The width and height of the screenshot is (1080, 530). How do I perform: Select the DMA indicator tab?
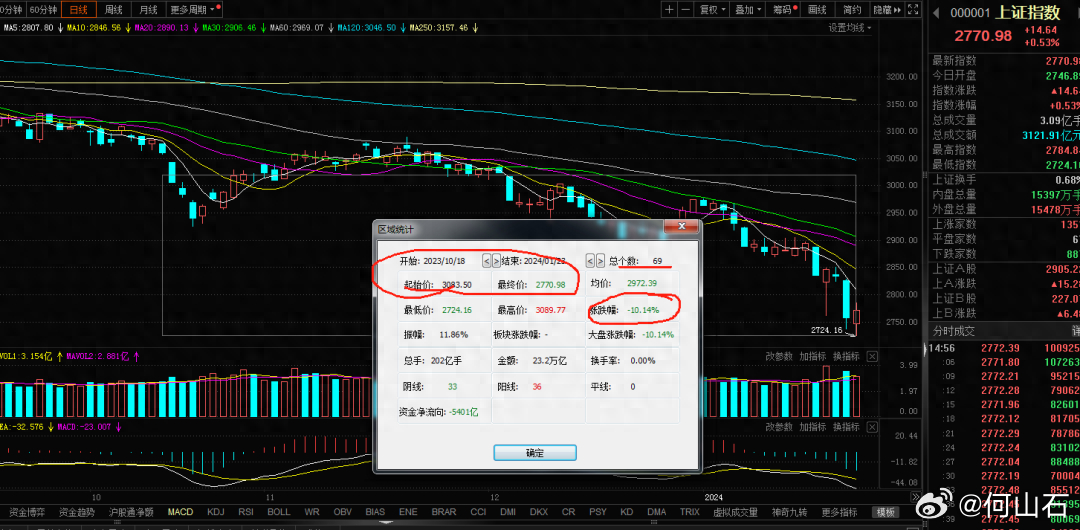tap(656, 512)
